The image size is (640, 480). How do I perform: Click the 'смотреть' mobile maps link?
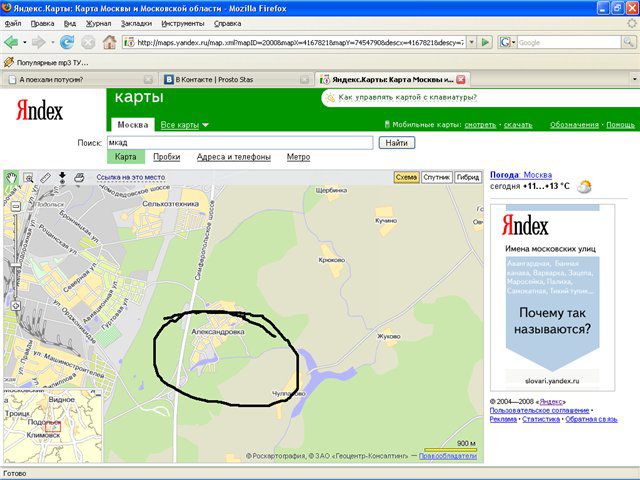click(x=480, y=124)
